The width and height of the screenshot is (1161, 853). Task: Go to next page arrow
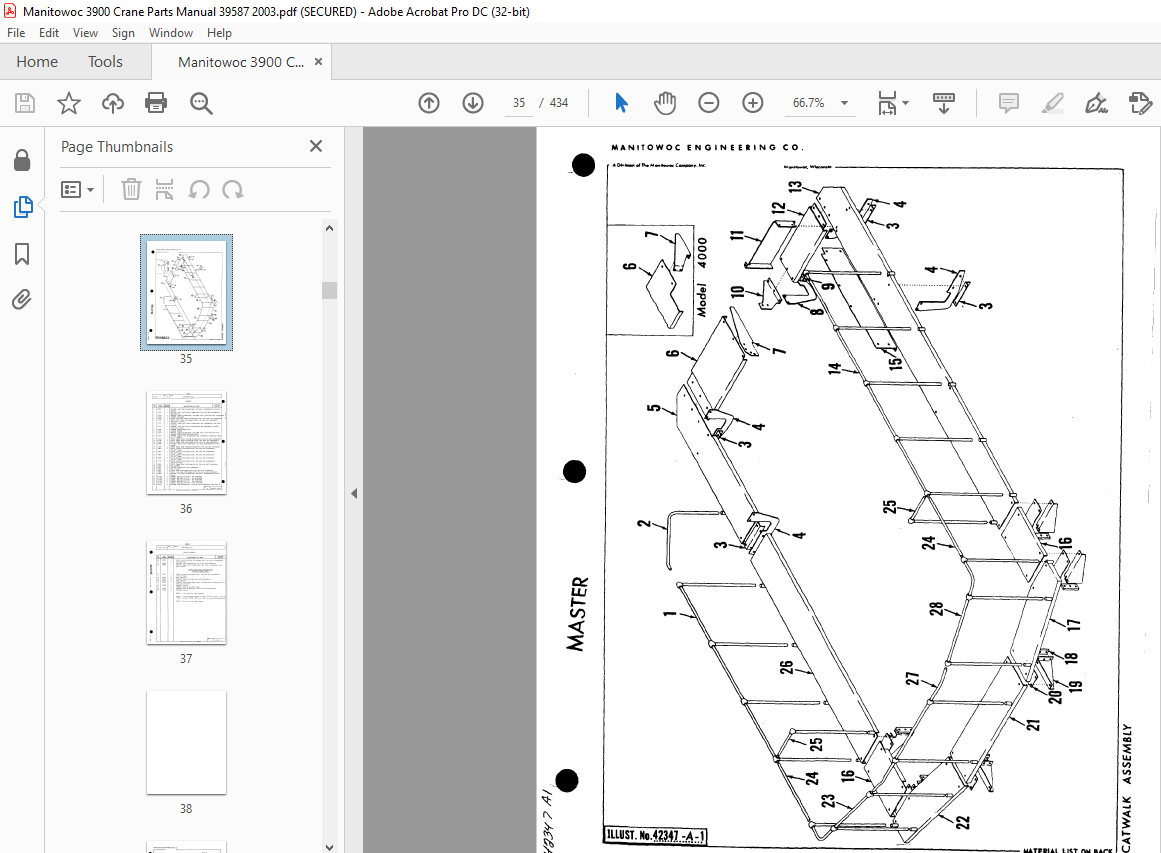point(473,103)
